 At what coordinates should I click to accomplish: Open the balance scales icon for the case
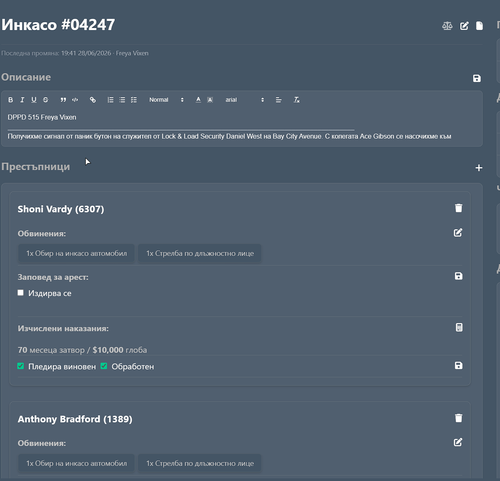447,26
